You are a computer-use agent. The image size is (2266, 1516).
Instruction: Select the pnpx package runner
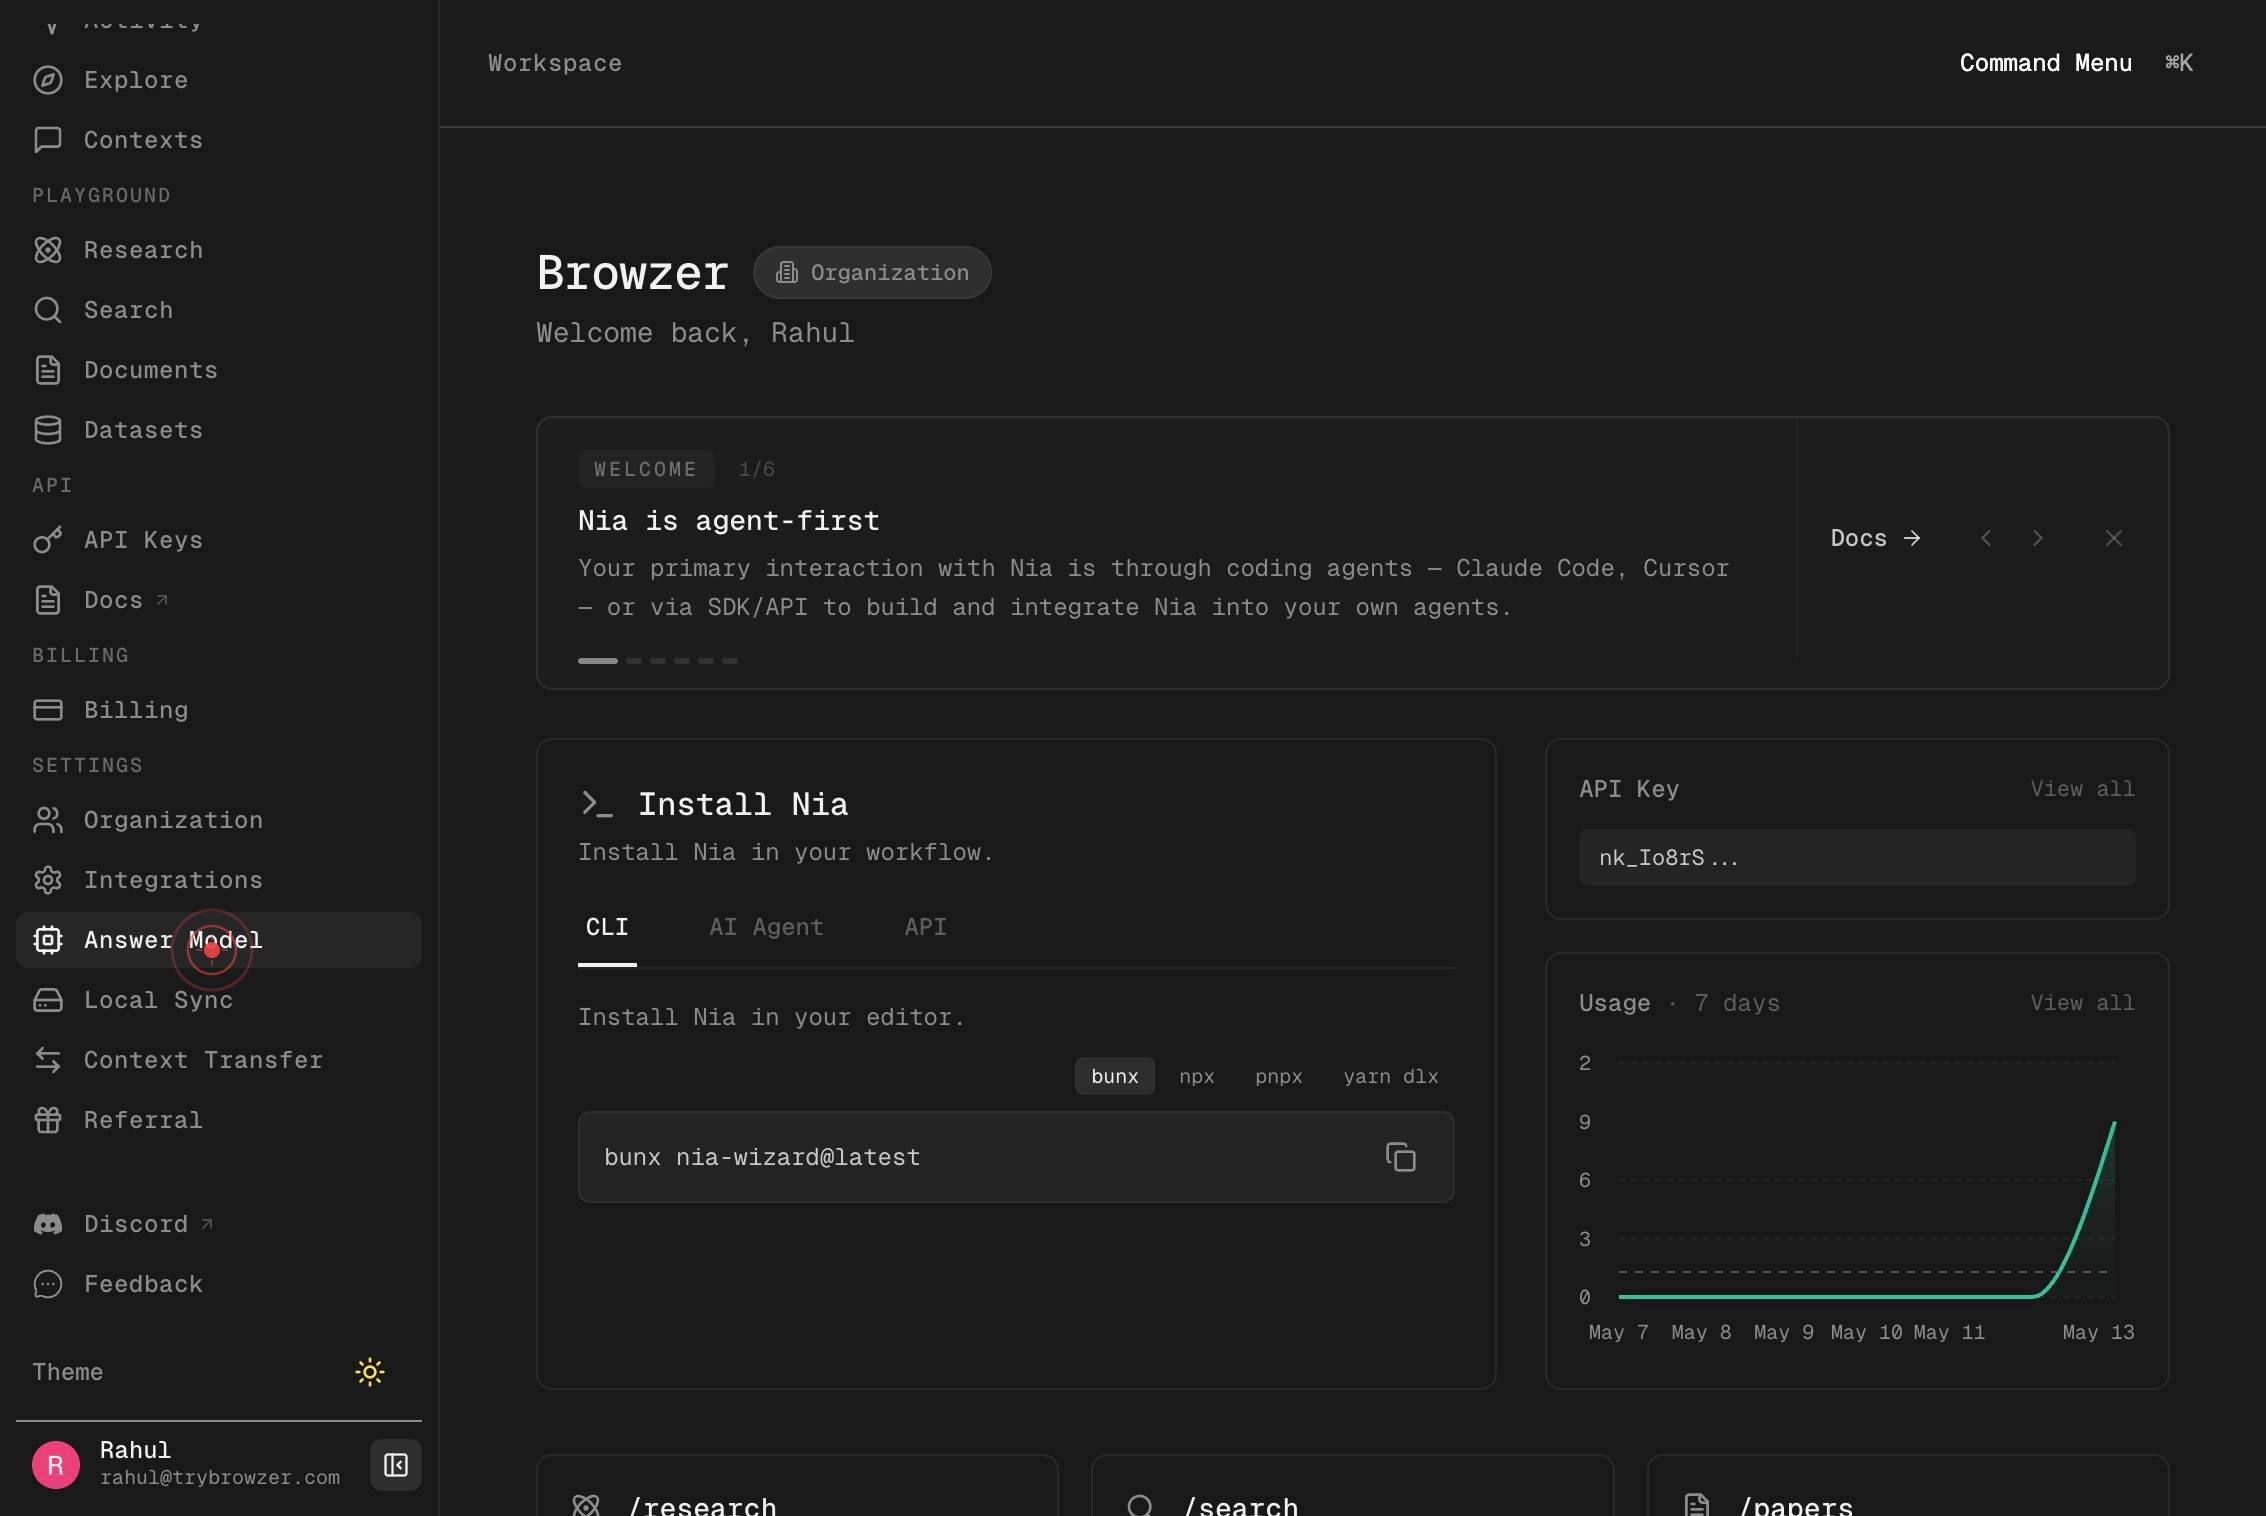pyautogui.click(x=1279, y=1076)
